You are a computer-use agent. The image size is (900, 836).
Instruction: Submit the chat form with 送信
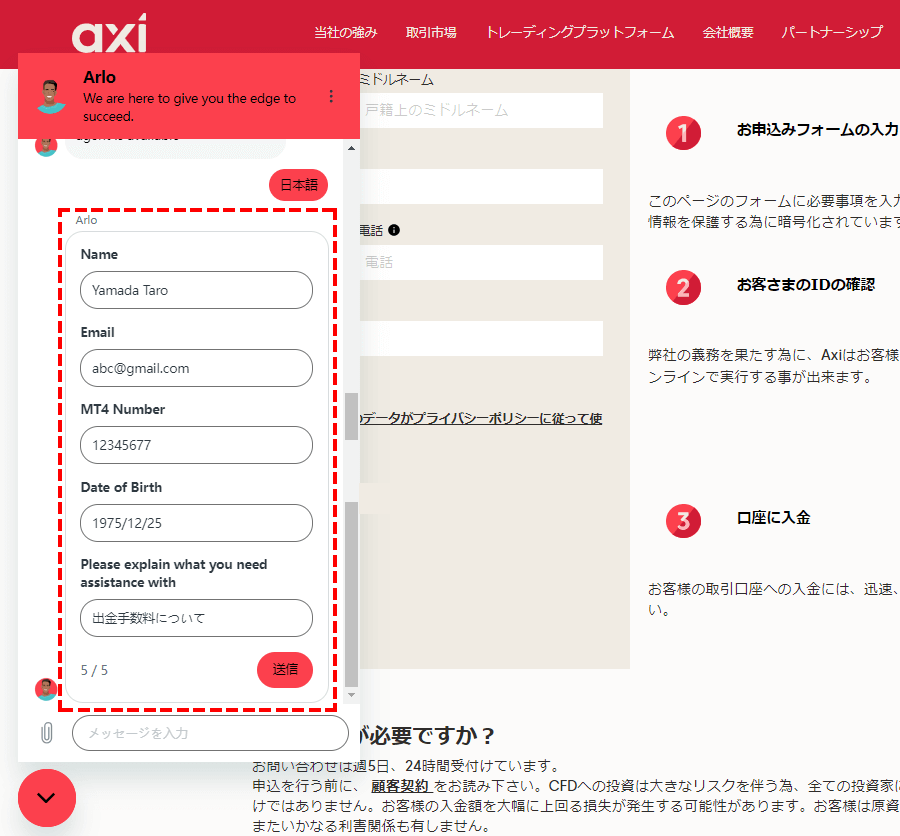(x=285, y=669)
